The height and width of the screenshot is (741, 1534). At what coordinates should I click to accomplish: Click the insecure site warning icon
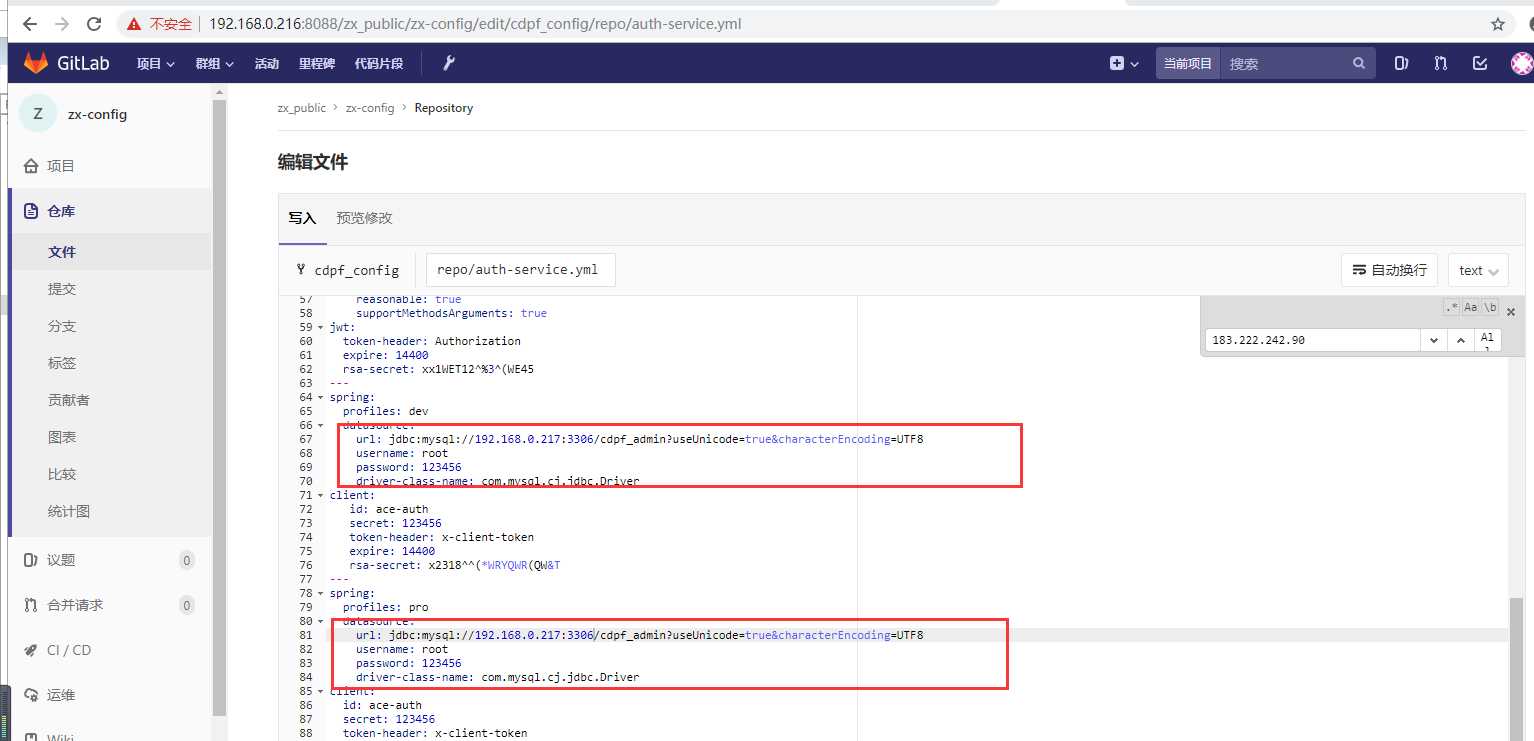pos(133,24)
